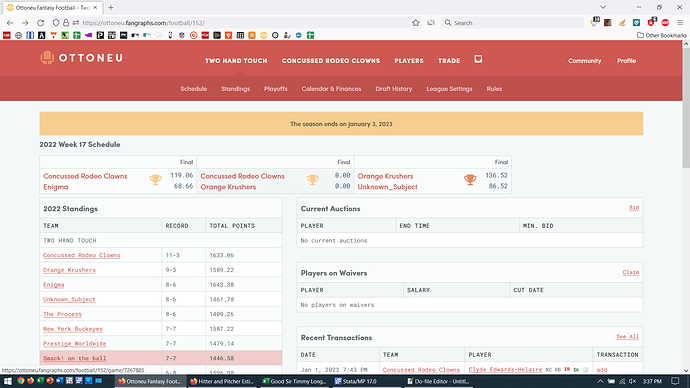Open Prestige Worldwide team in standings

pos(75,344)
